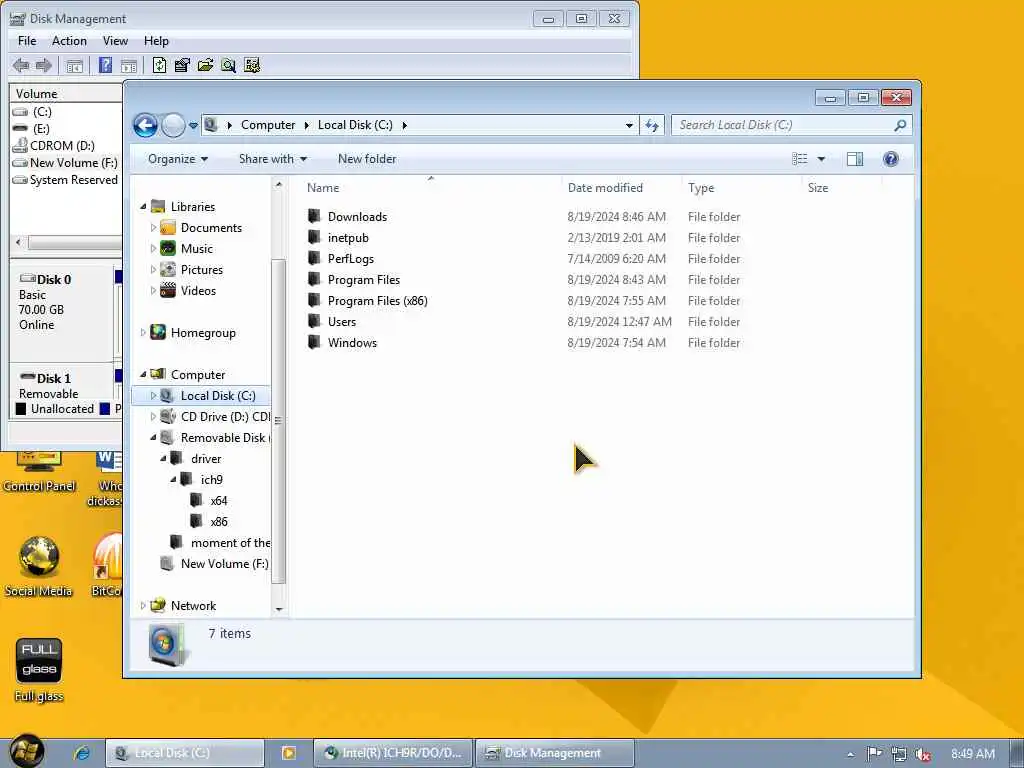1024x768 pixels.
Task: Sort by the Name column header
Action: click(x=323, y=188)
